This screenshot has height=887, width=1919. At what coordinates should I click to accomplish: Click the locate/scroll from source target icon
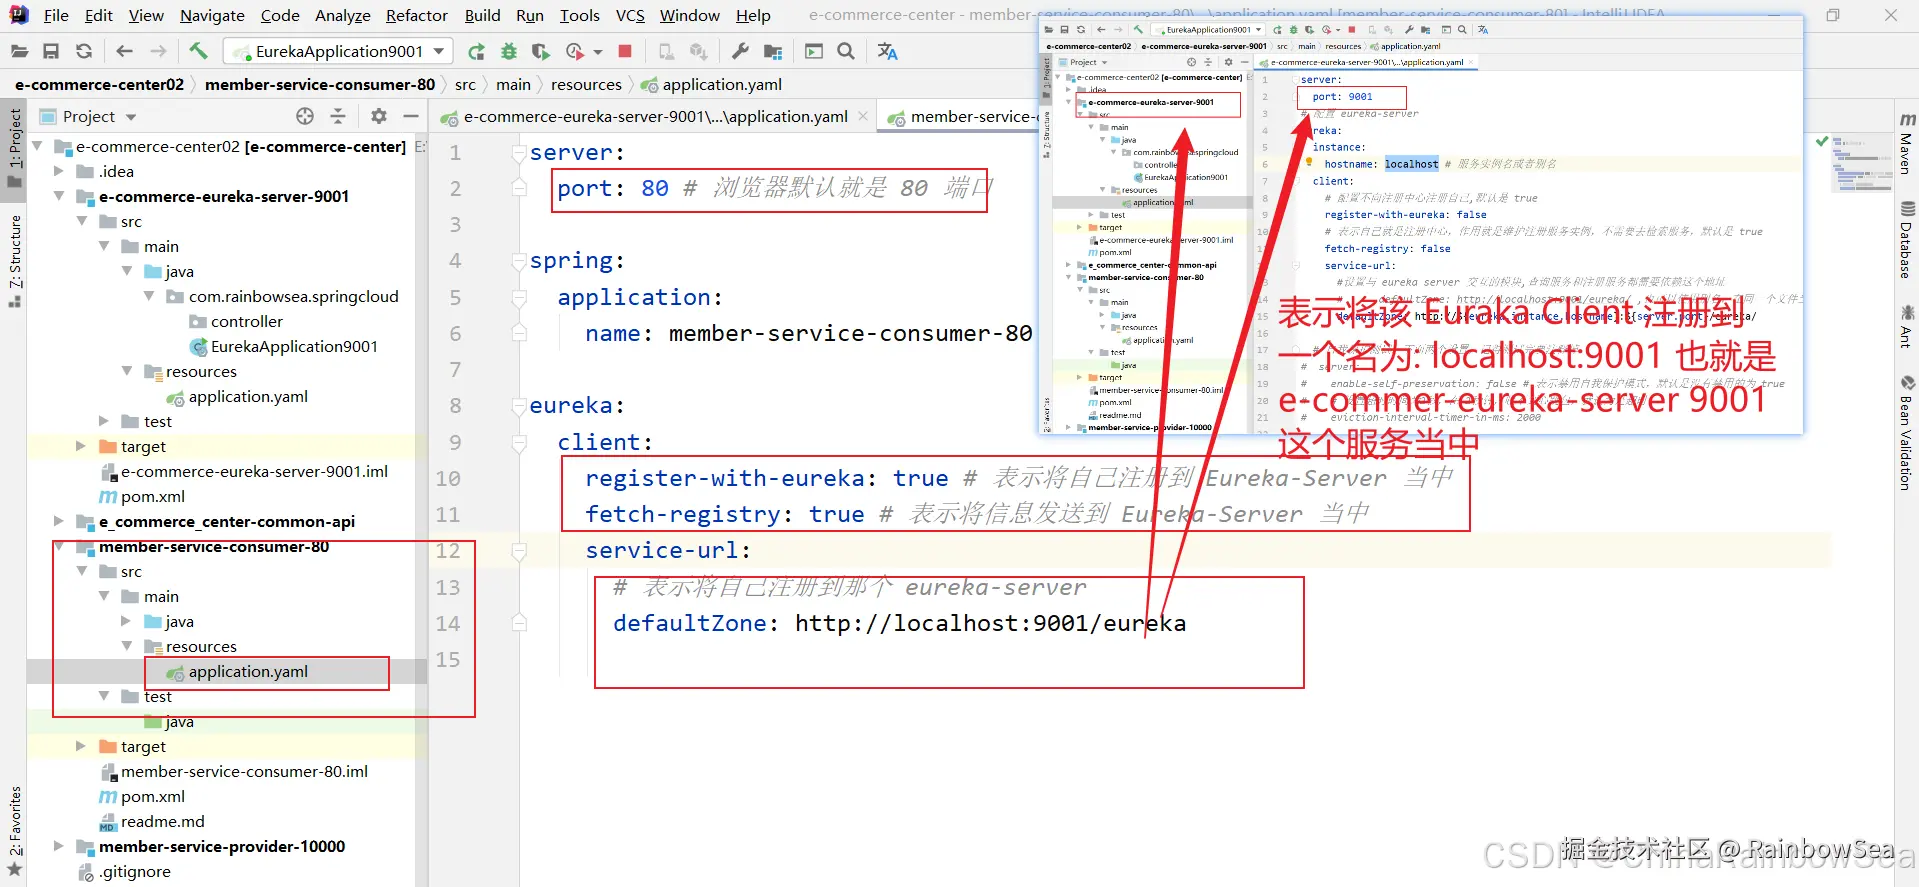[305, 116]
